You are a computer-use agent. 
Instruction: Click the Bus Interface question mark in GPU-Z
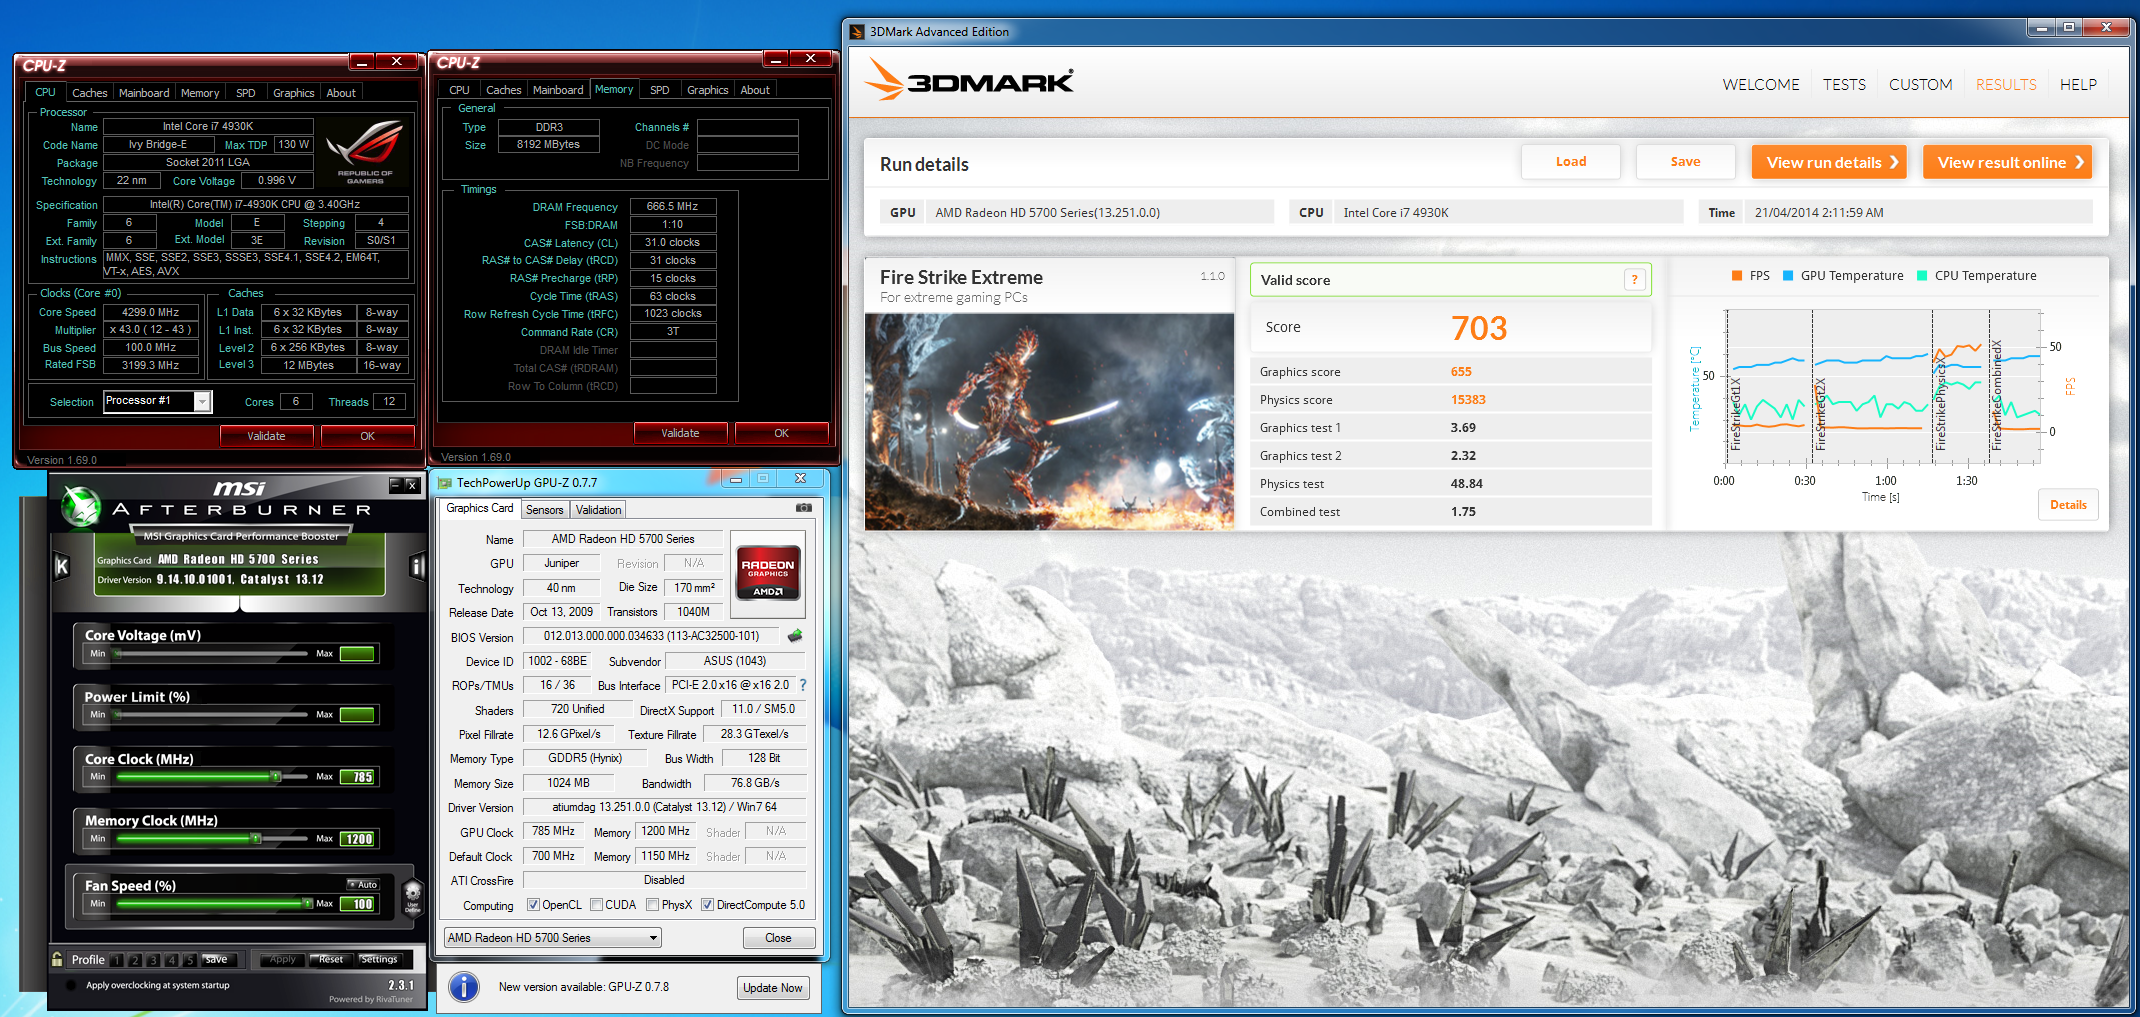(x=803, y=685)
